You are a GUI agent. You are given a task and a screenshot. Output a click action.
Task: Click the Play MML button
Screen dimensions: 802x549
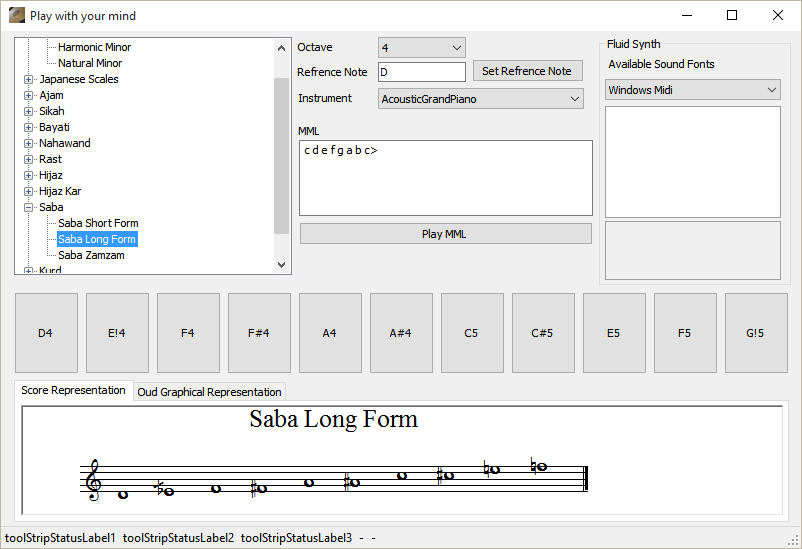pos(445,234)
